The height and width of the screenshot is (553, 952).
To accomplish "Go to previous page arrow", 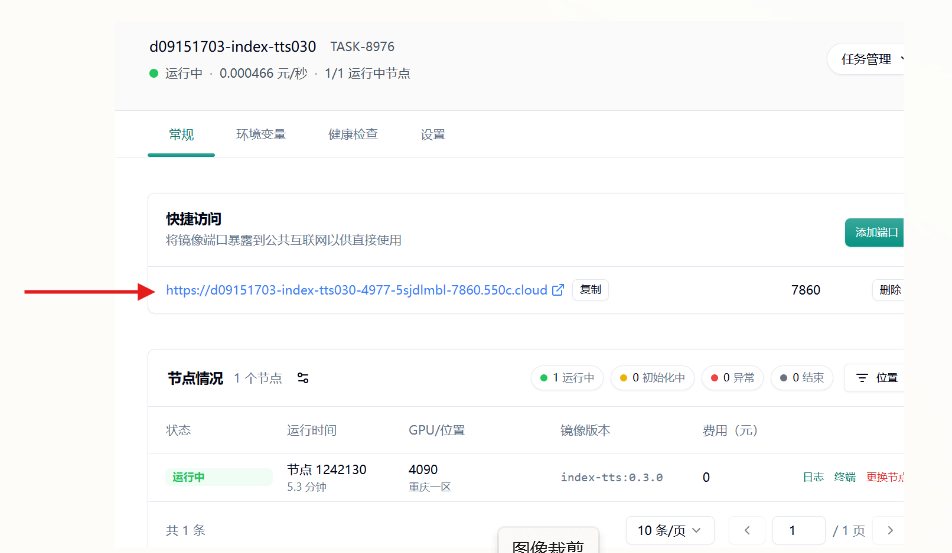I will coord(747,530).
